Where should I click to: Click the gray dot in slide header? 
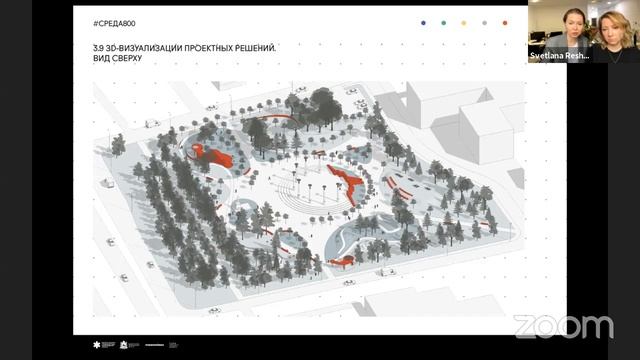pyautogui.click(x=484, y=23)
